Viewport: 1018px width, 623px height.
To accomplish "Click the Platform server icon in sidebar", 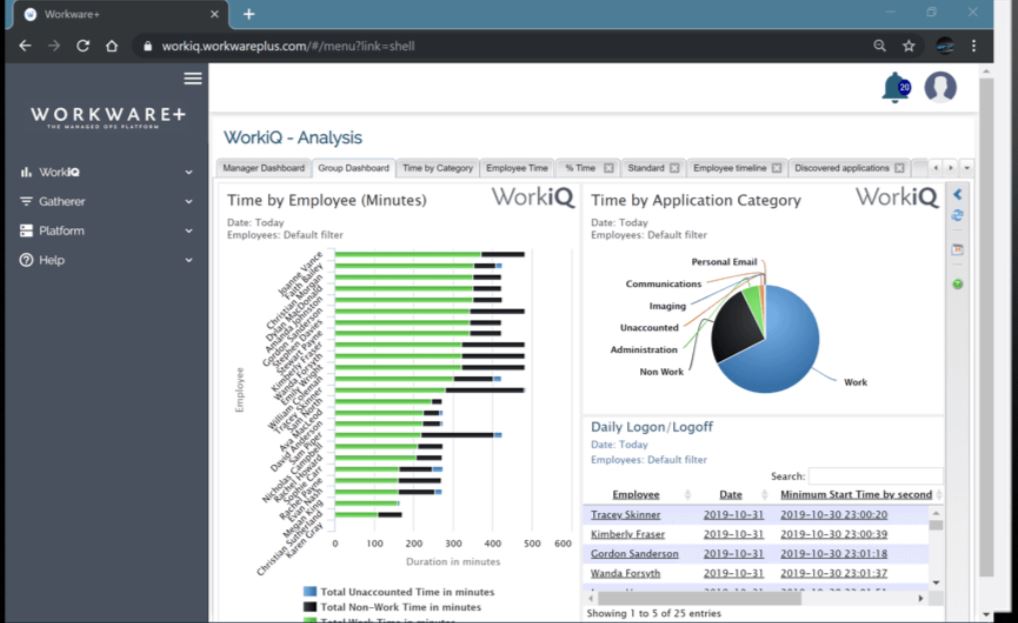I will (x=26, y=230).
